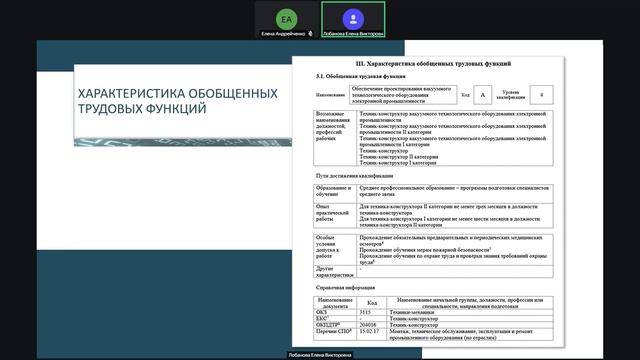Click the ЕКС row label

tap(322, 318)
